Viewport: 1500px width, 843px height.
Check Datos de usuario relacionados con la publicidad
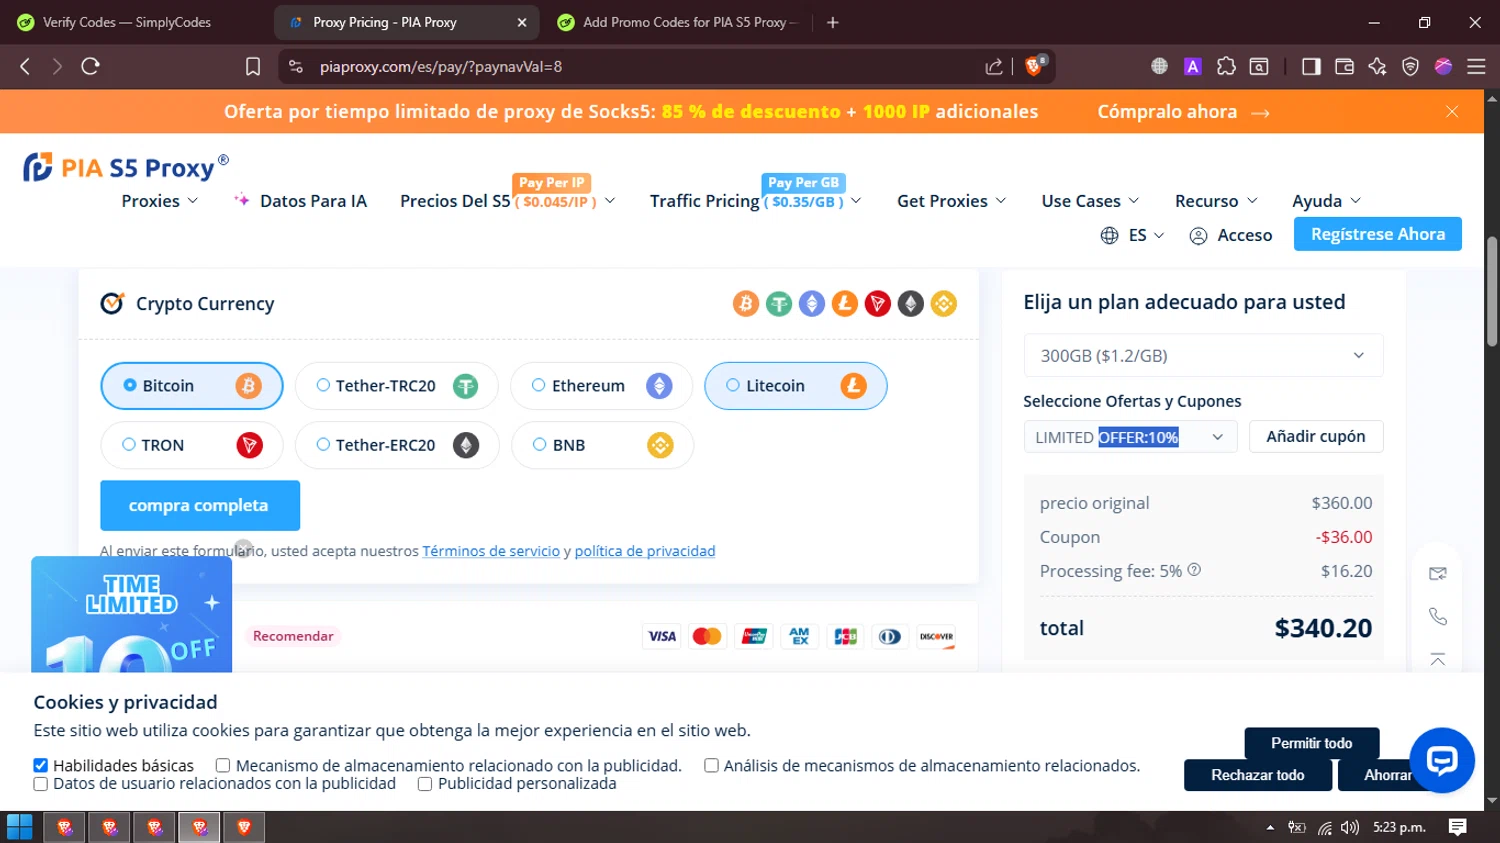(41, 784)
